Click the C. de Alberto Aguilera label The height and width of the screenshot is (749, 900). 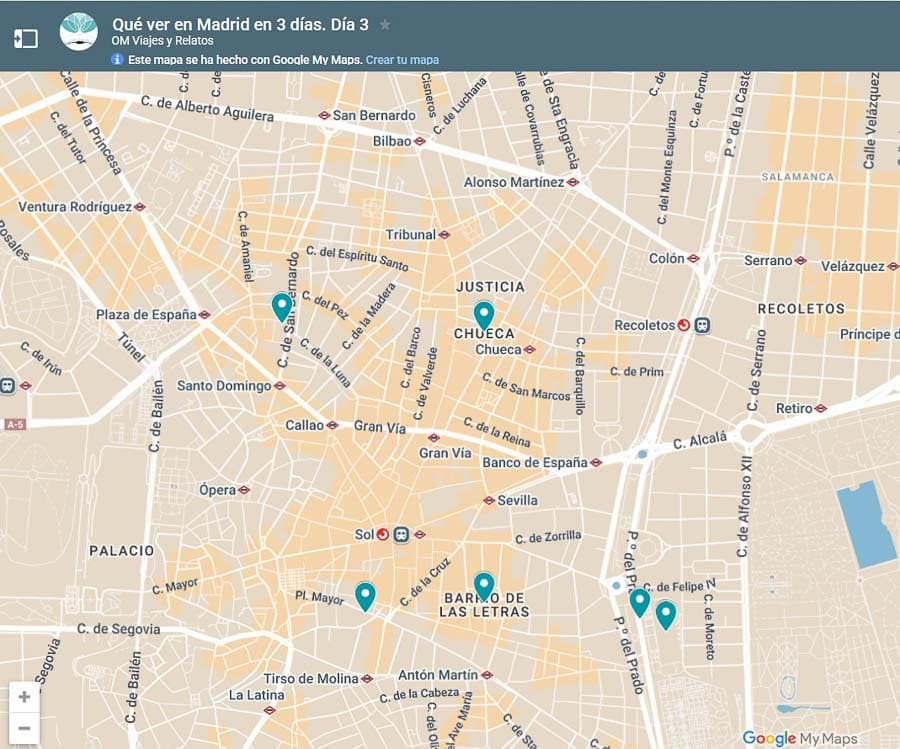(x=207, y=108)
